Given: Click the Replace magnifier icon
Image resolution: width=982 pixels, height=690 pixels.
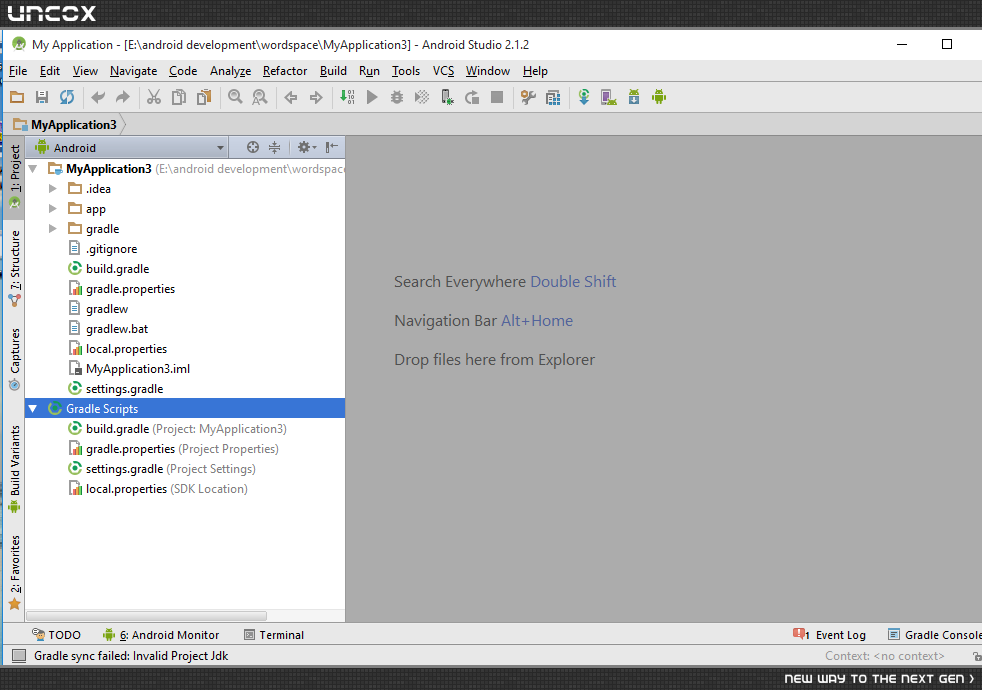Looking at the screenshot, I should pos(259,97).
